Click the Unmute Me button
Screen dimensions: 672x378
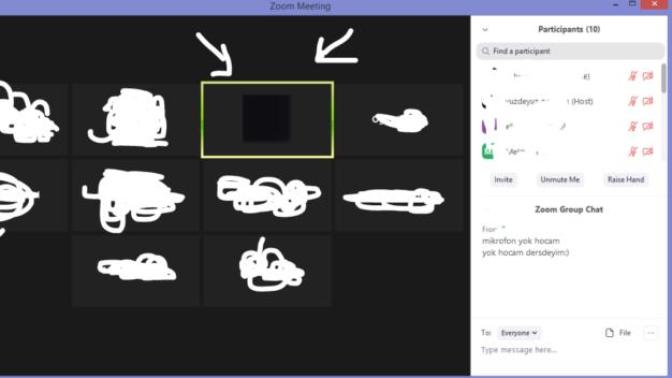pos(560,180)
